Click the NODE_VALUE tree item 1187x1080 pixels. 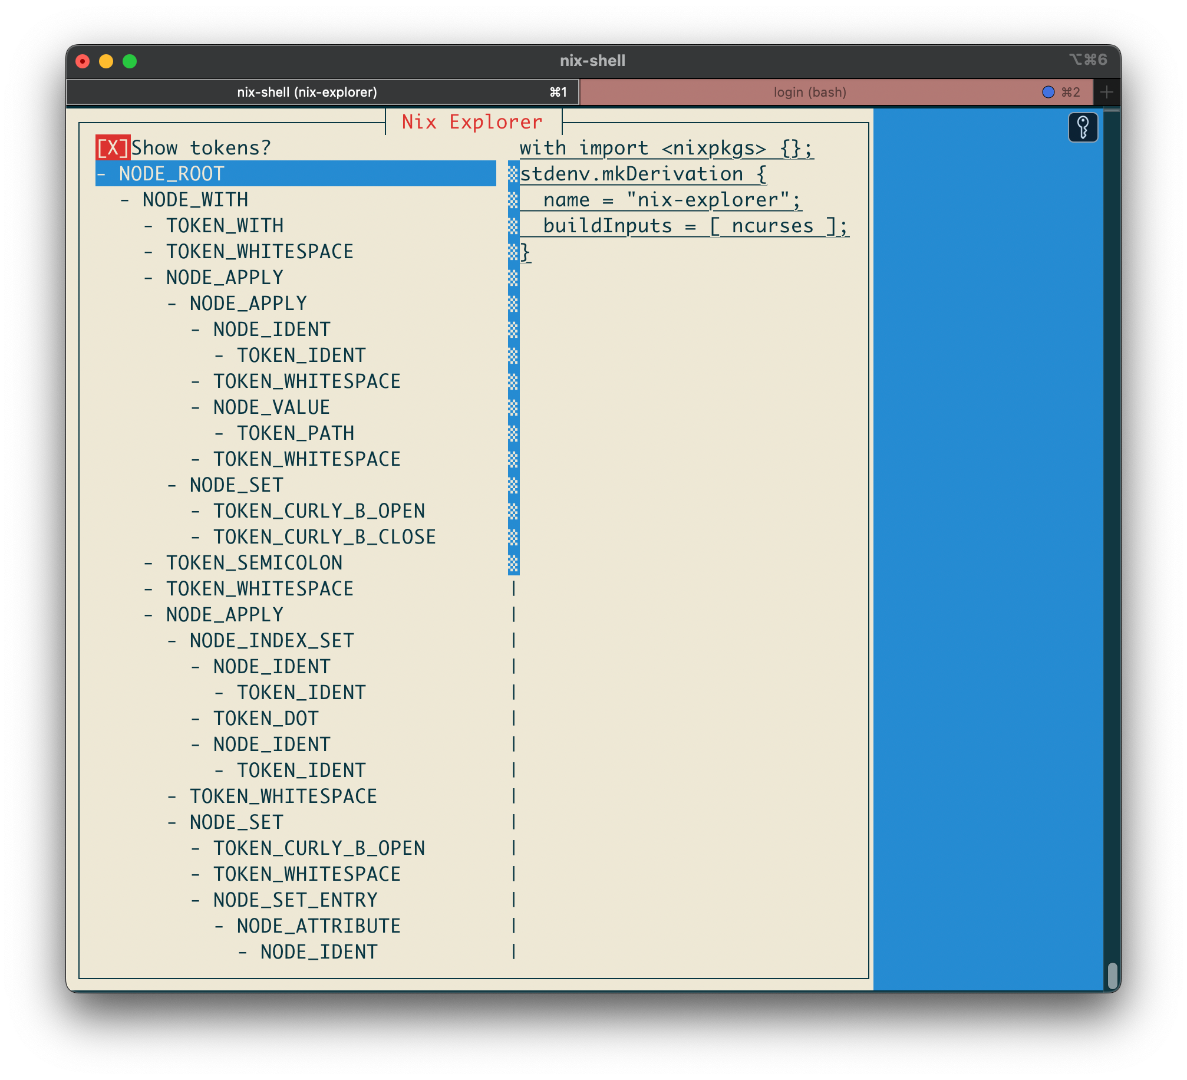point(271,407)
